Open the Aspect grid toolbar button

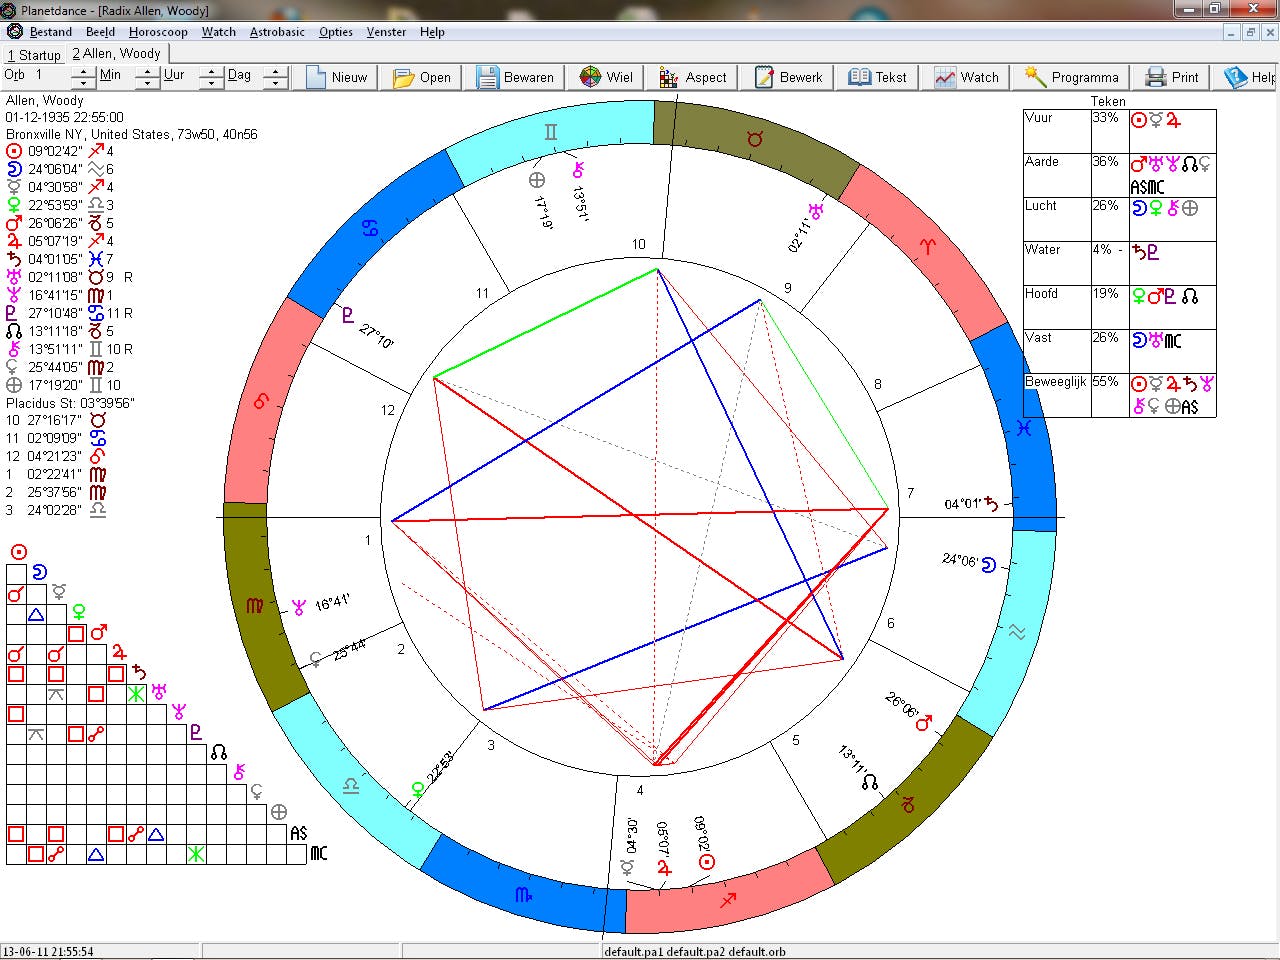click(x=693, y=77)
